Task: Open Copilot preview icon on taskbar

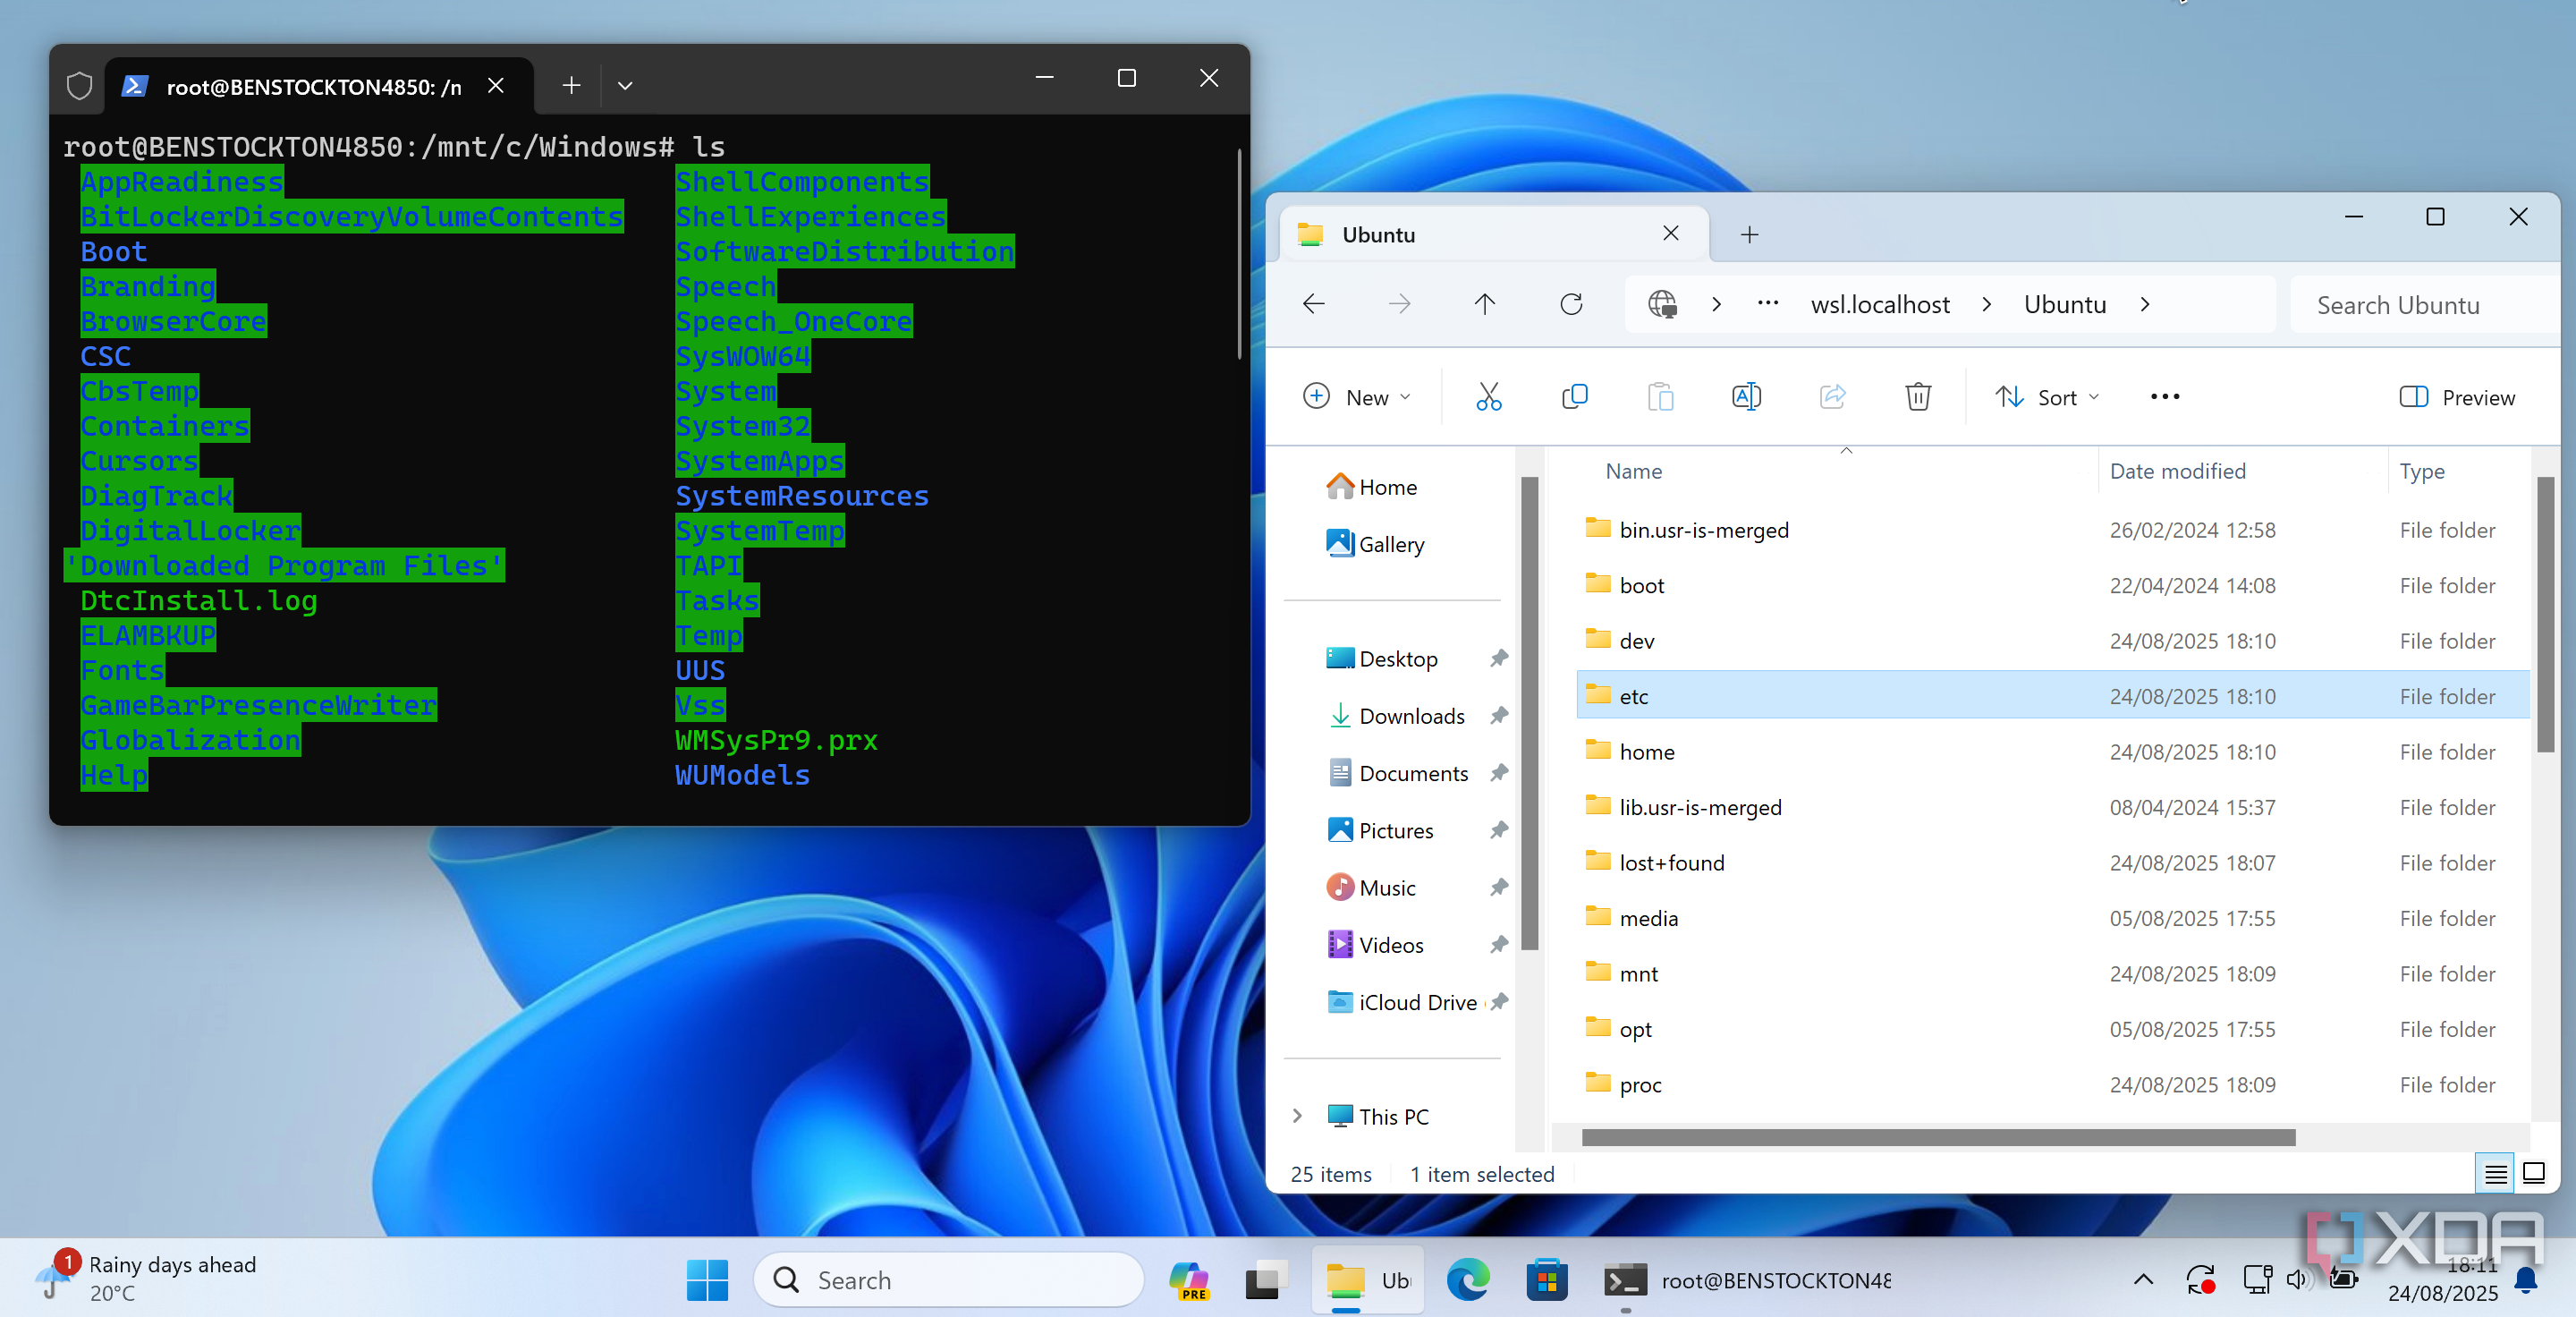Action: [1189, 1280]
